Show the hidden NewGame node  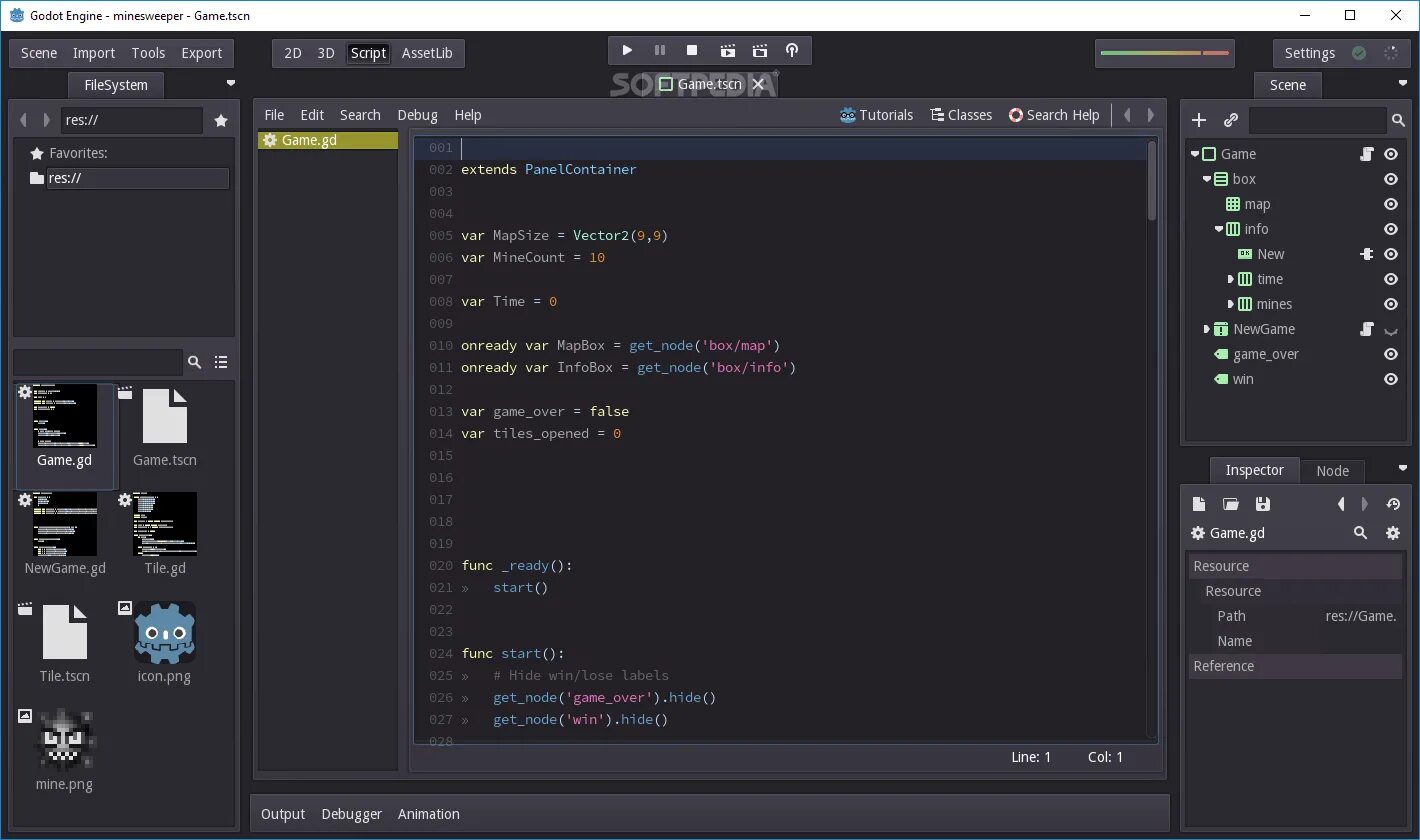[x=1391, y=330]
